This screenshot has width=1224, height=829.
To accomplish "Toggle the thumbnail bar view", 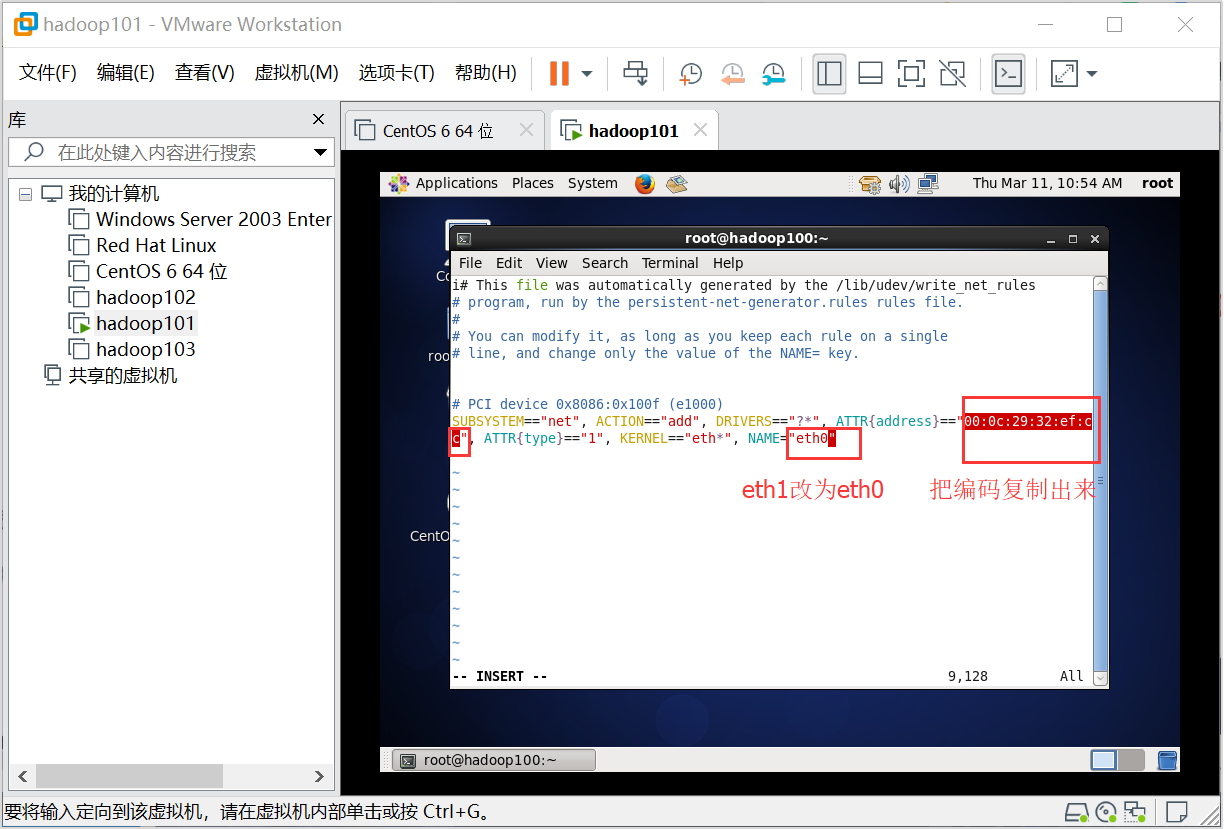I will click(870, 73).
